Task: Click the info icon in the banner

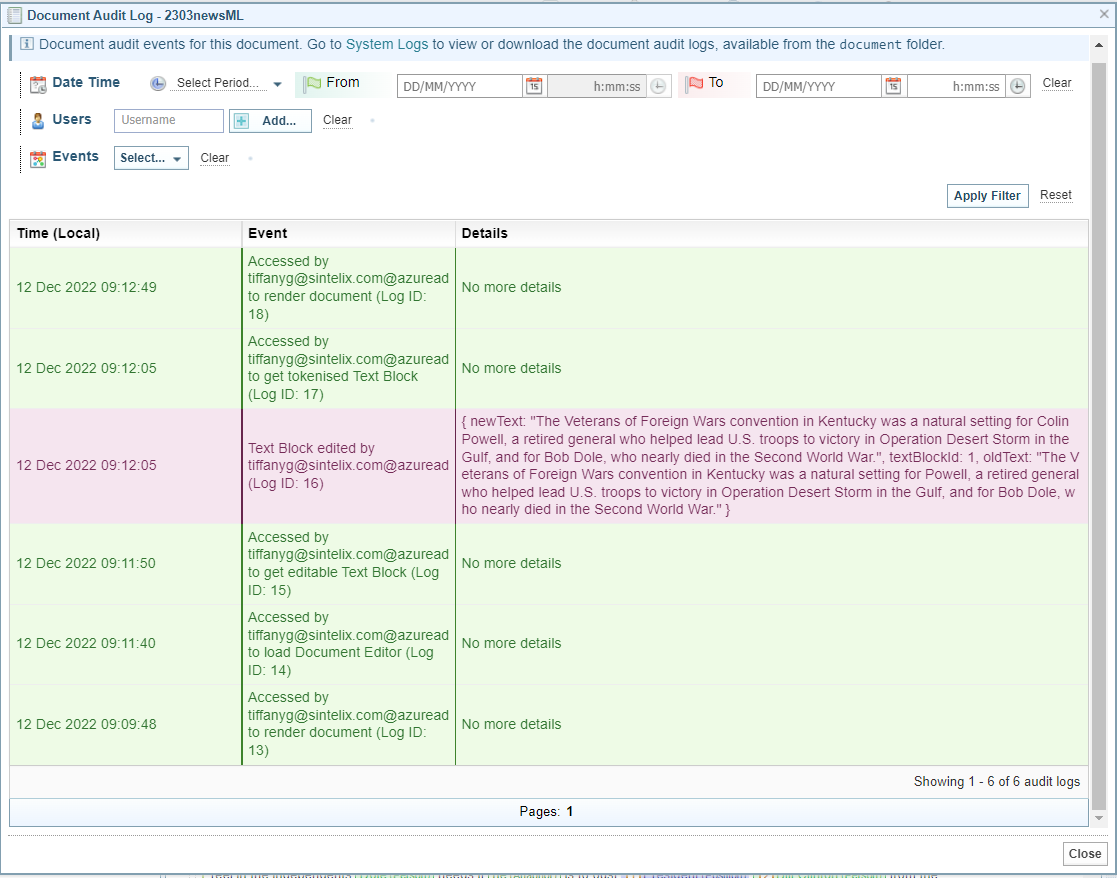Action: click(x=27, y=45)
